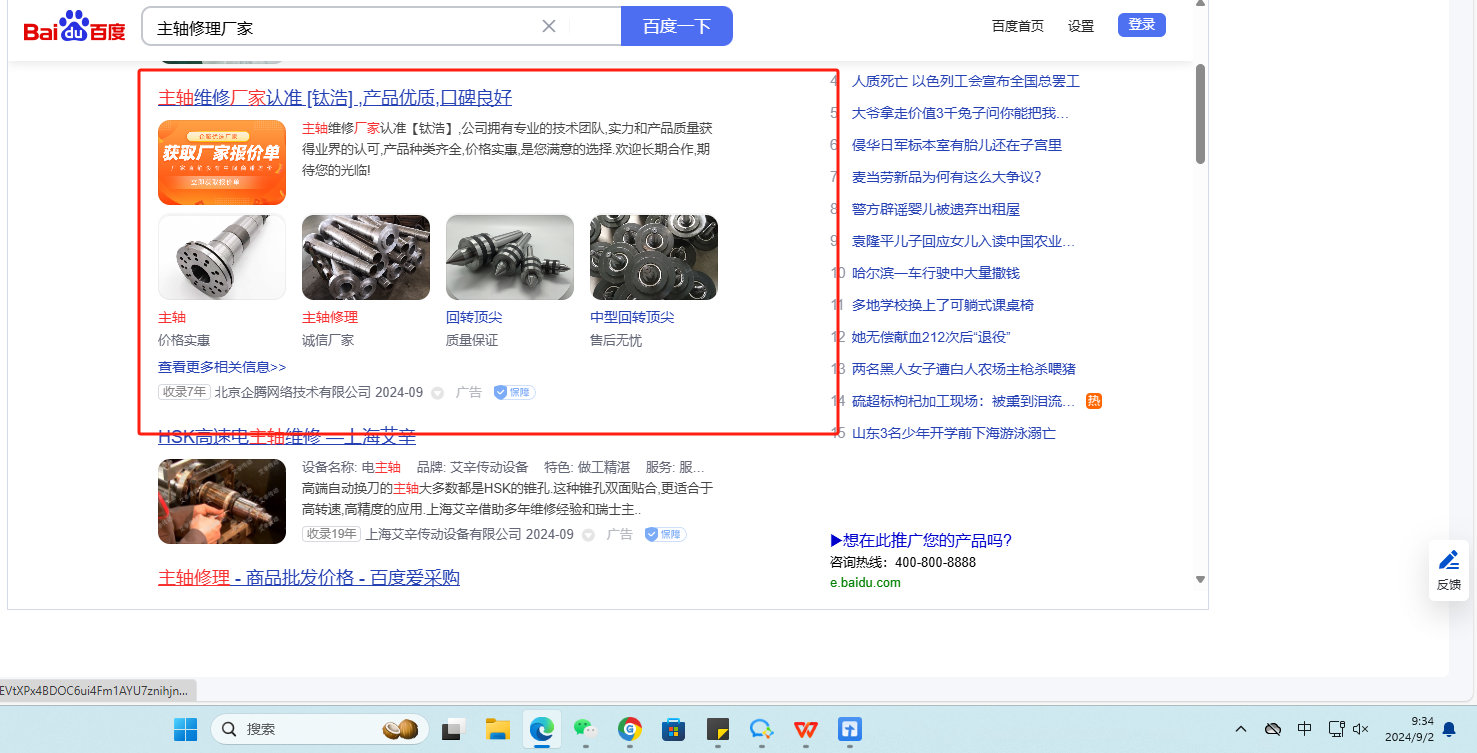Click the 主轴修理 product thumbnail image
This screenshot has width=1477, height=753.
[x=366, y=257]
